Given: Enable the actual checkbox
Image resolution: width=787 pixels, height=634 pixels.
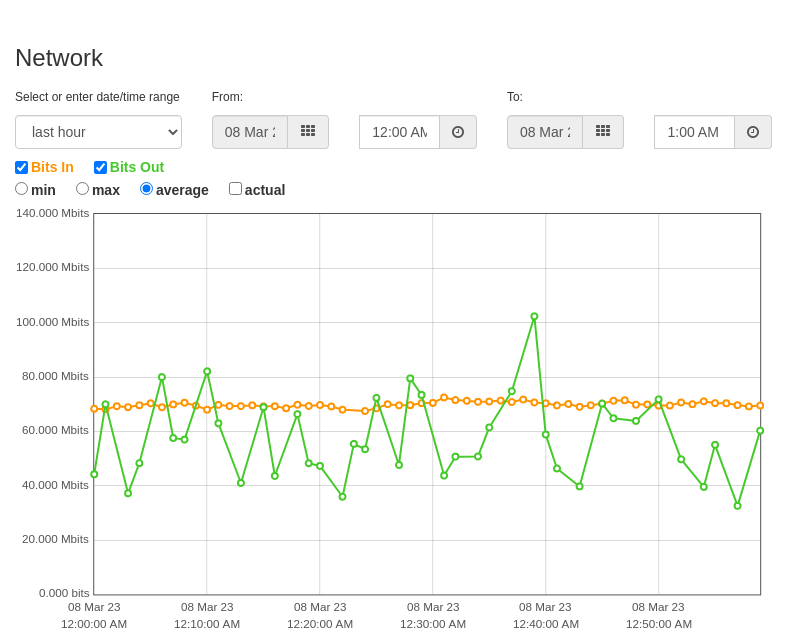Looking at the screenshot, I should [235, 189].
